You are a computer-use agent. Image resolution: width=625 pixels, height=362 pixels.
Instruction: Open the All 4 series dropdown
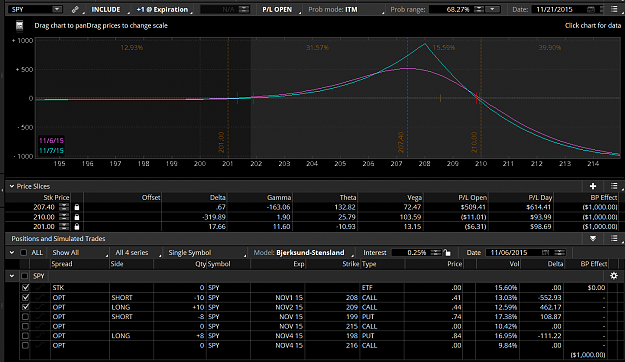(x=137, y=253)
